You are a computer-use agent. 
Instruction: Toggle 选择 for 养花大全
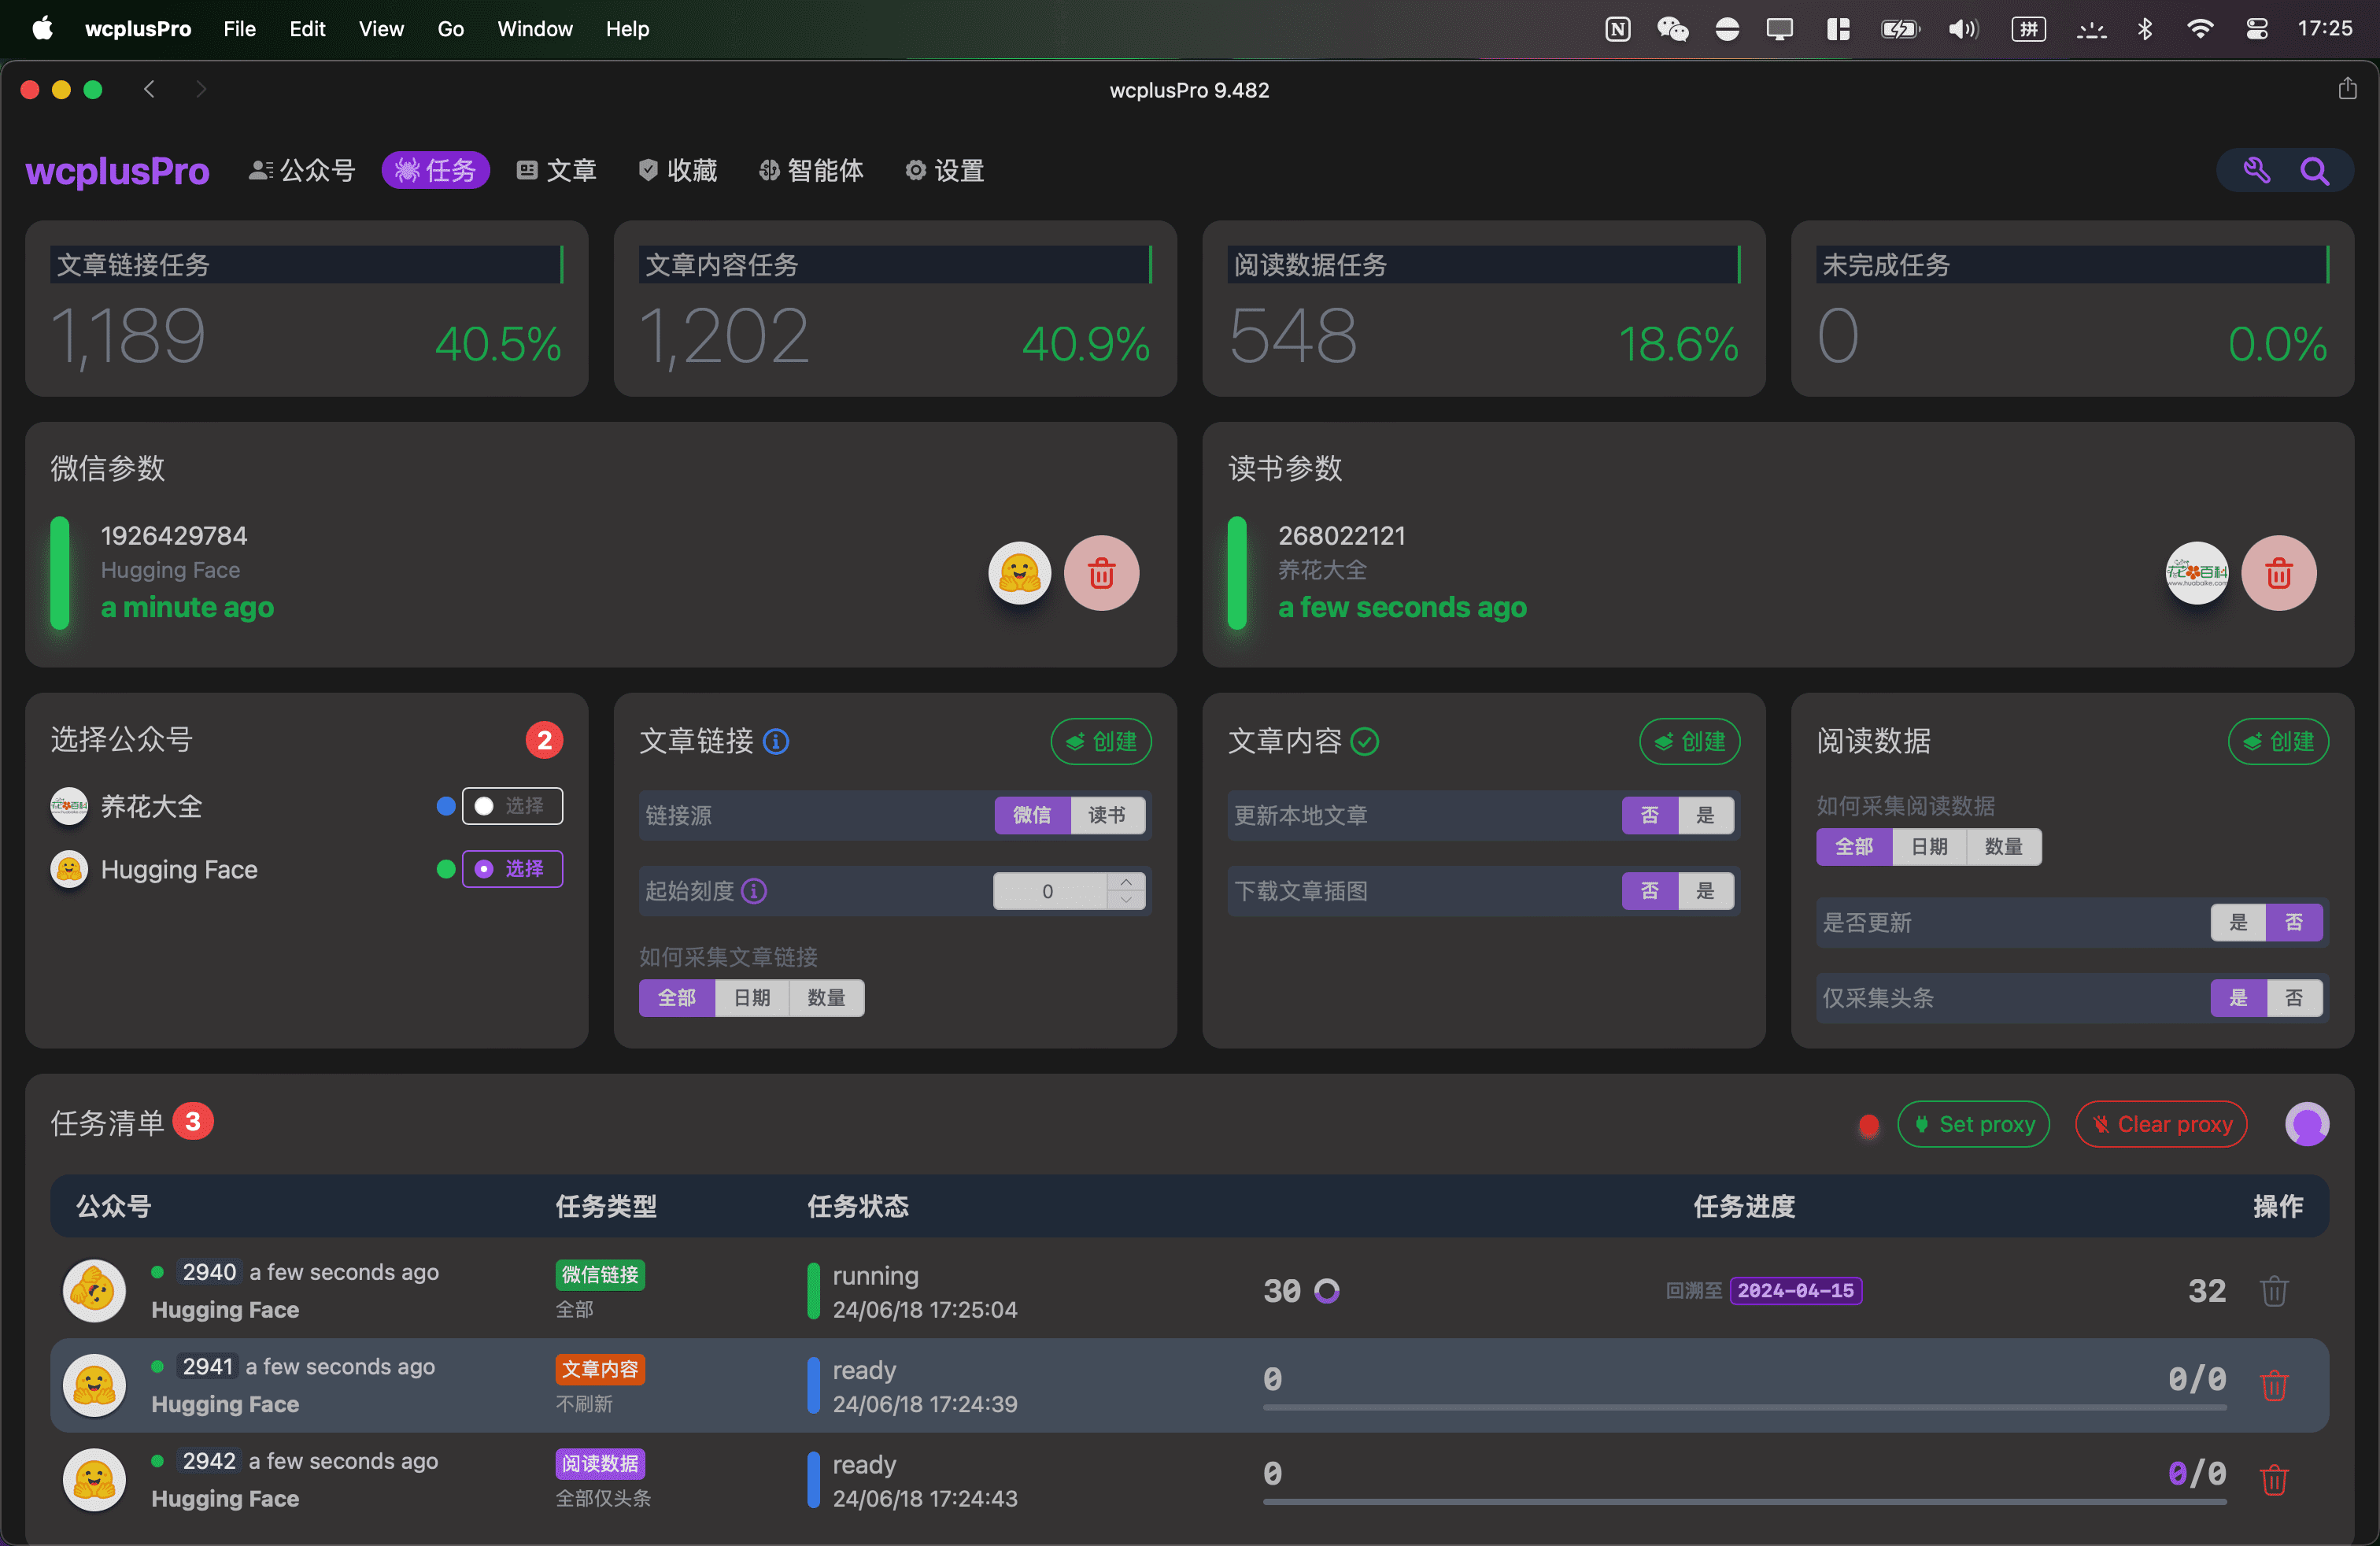512,806
